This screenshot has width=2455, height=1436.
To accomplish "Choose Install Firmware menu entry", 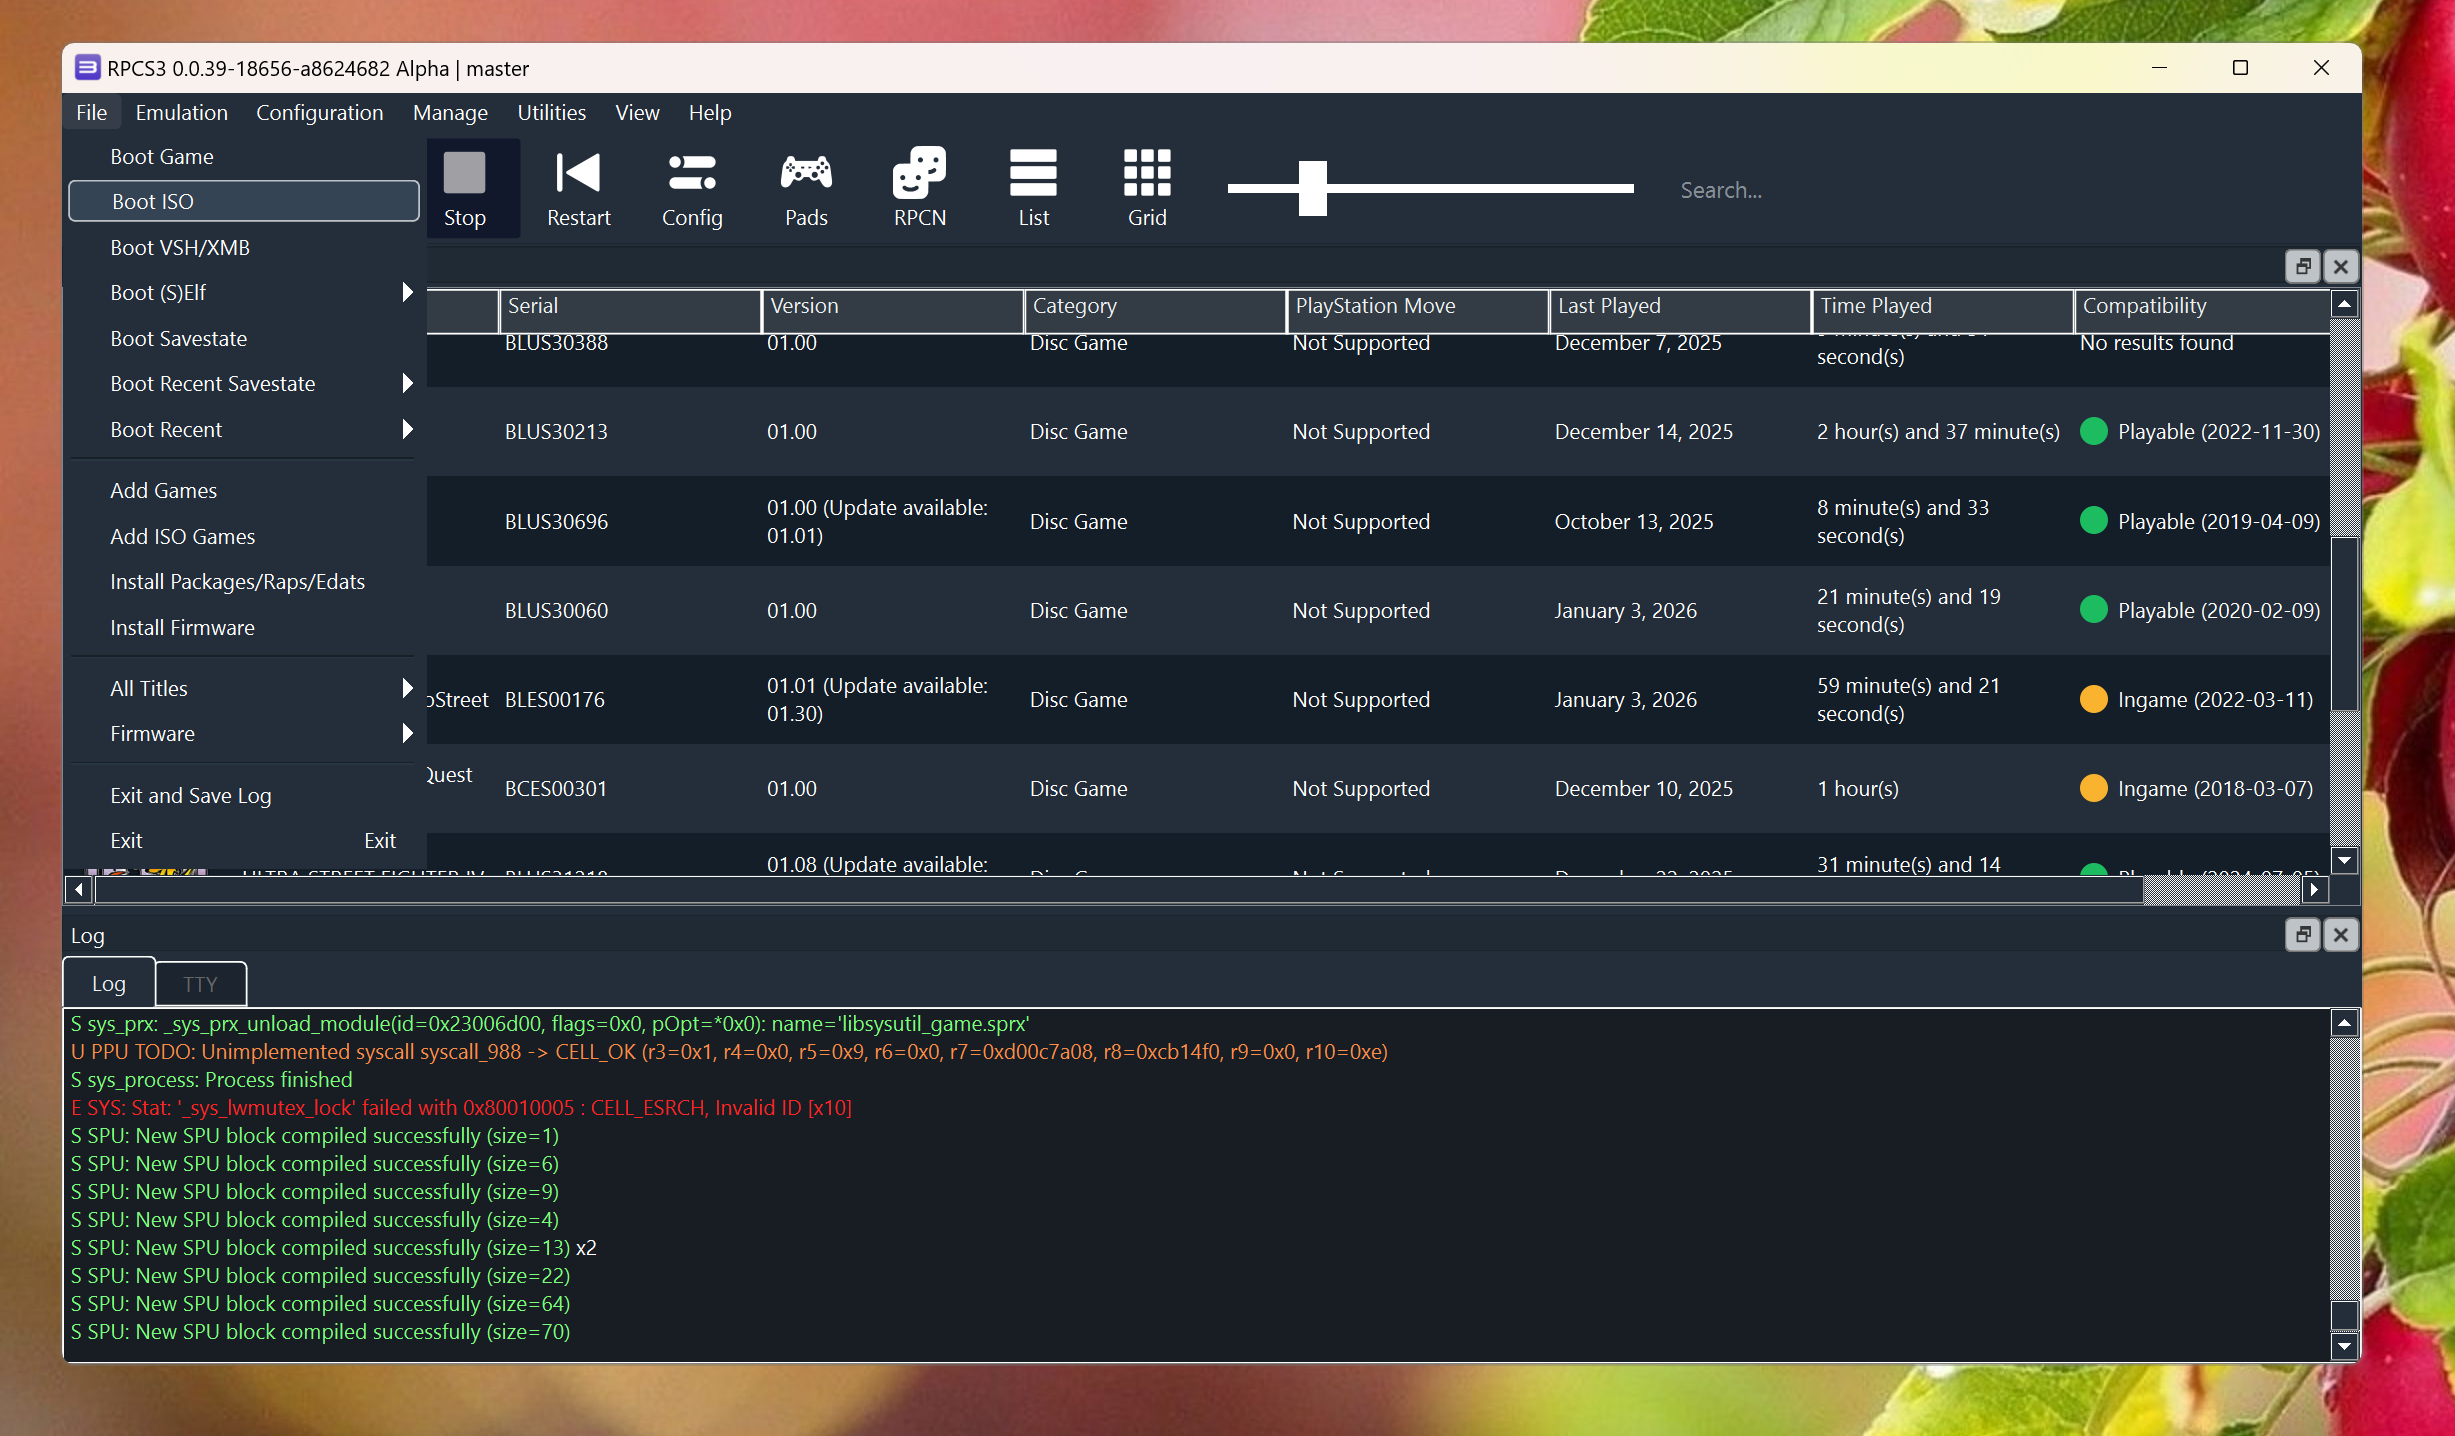I will (x=182, y=627).
